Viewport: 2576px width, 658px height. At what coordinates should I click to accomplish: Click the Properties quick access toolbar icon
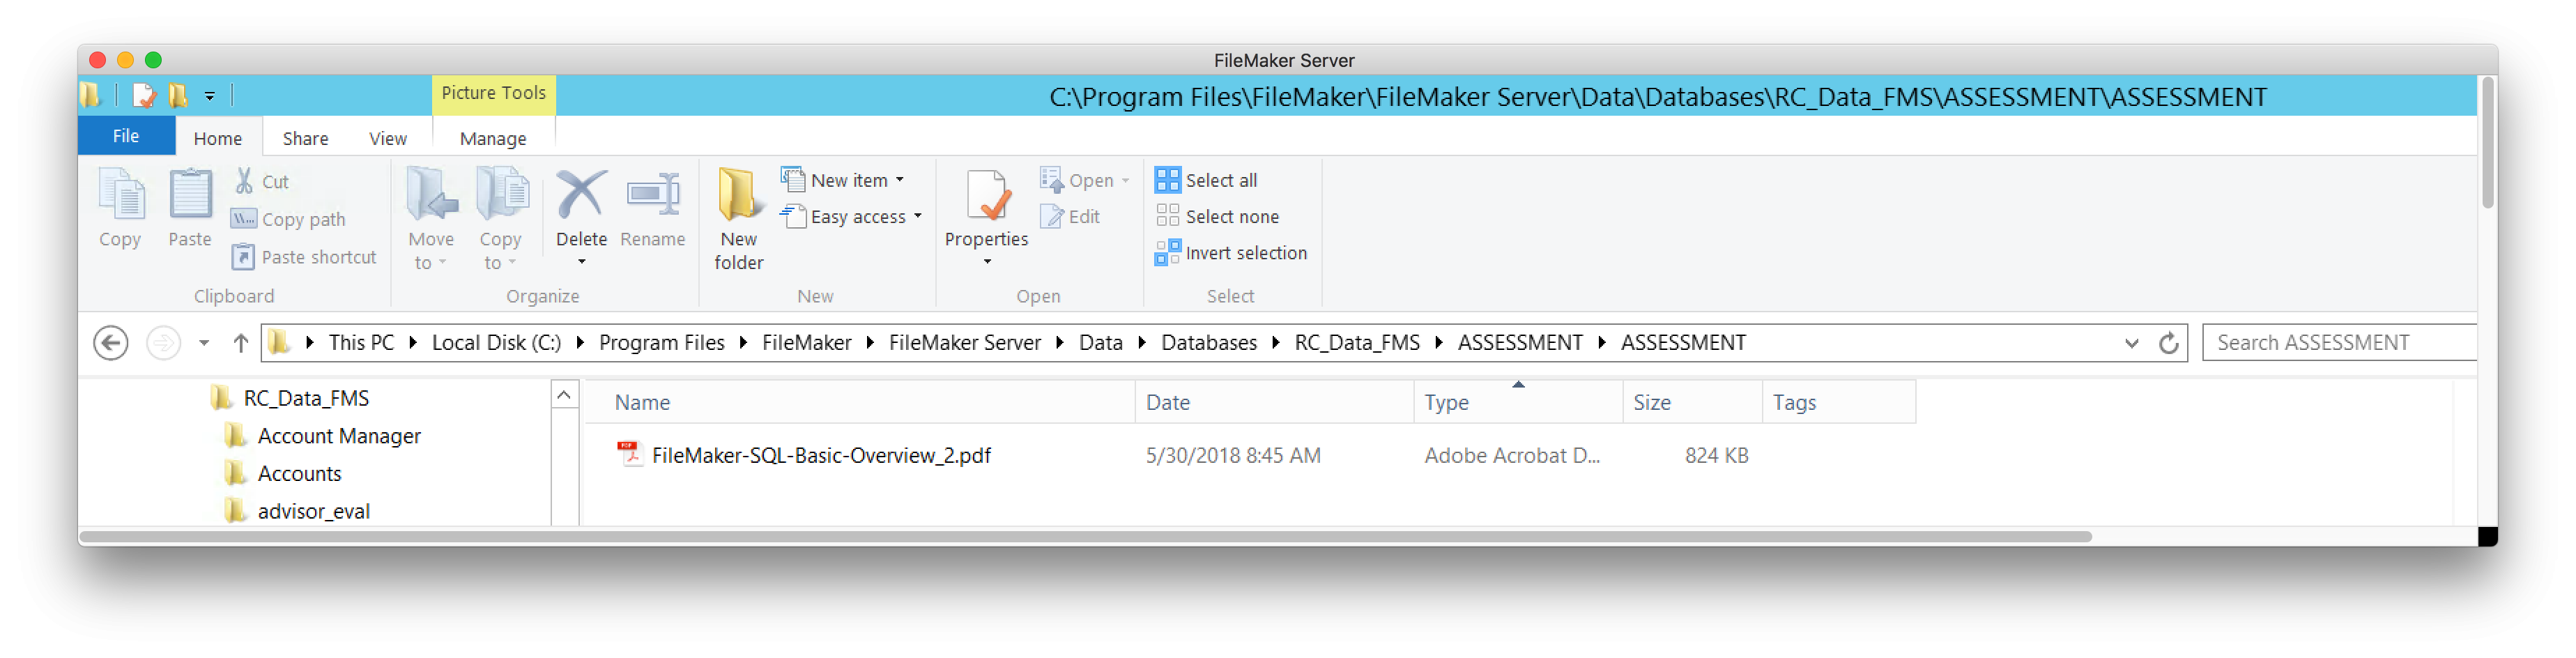pos(144,96)
